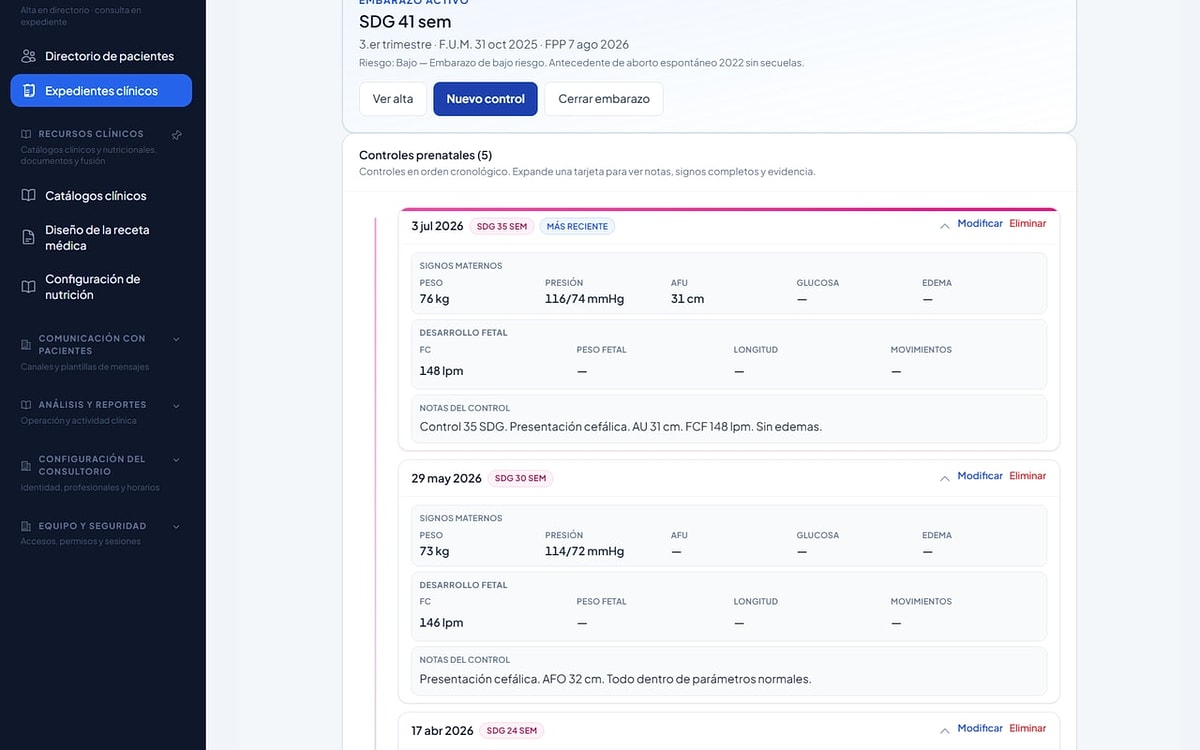The width and height of the screenshot is (1200, 750).
Task: Modificar the 3 jul 2026 control
Action: click(x=980, y=224)
